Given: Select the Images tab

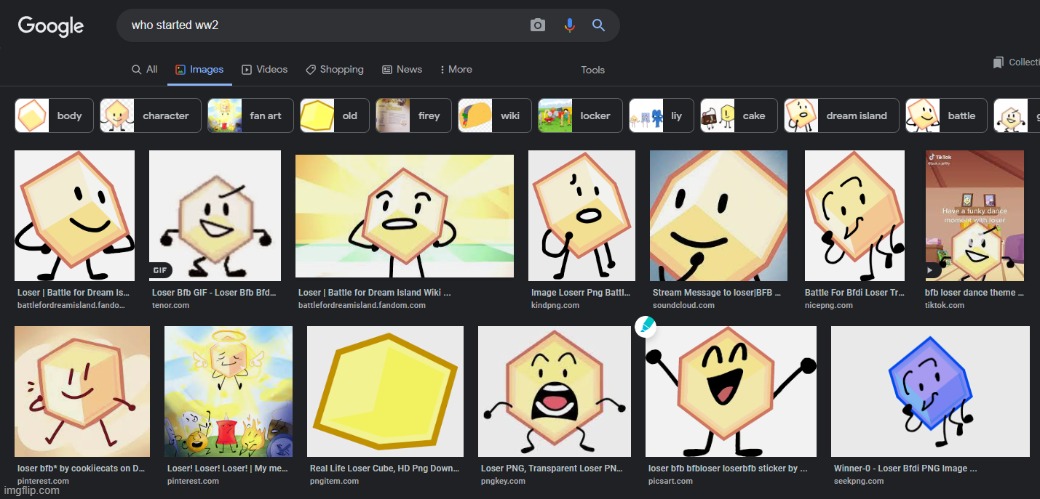Looking at the screenshot, I should [200, 69].
